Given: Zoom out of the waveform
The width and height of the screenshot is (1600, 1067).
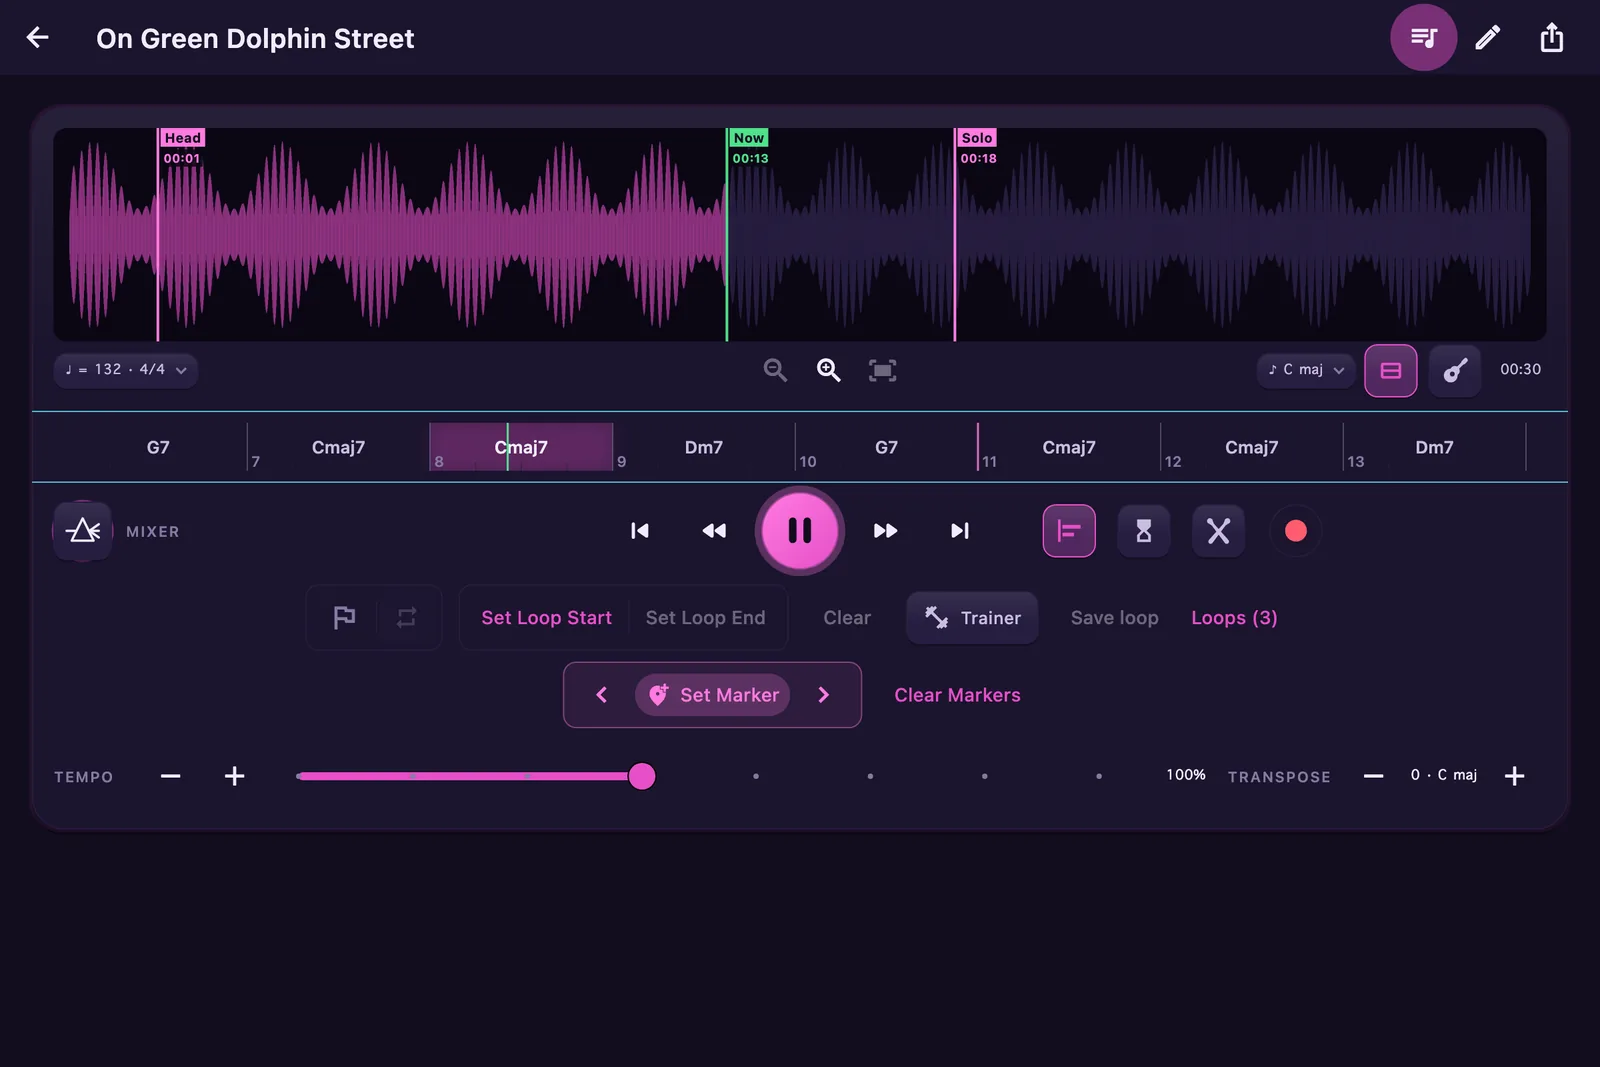Looking at the screenshot, I should (x=775, y=370).
